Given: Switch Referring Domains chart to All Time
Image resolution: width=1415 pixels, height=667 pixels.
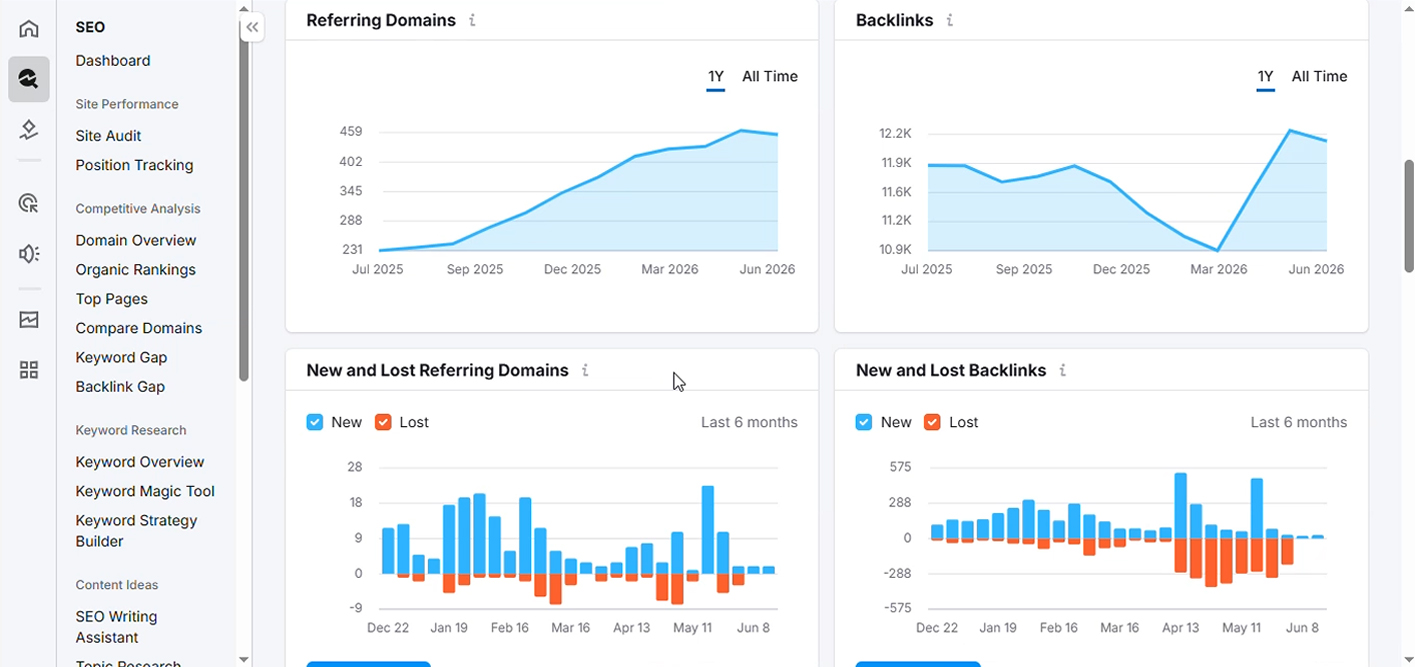Looking at the screenshot, I should 770,76.
